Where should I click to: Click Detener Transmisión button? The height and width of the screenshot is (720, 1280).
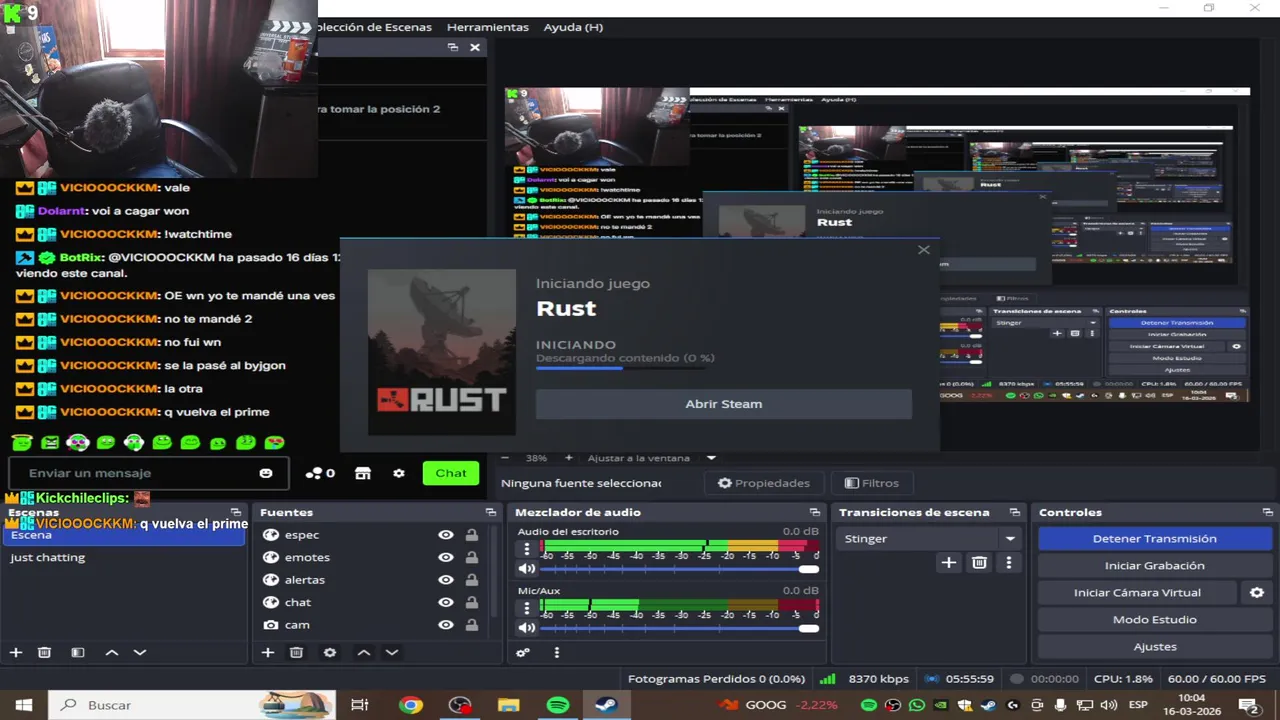pyautogui.click(x=1155, y=538)
